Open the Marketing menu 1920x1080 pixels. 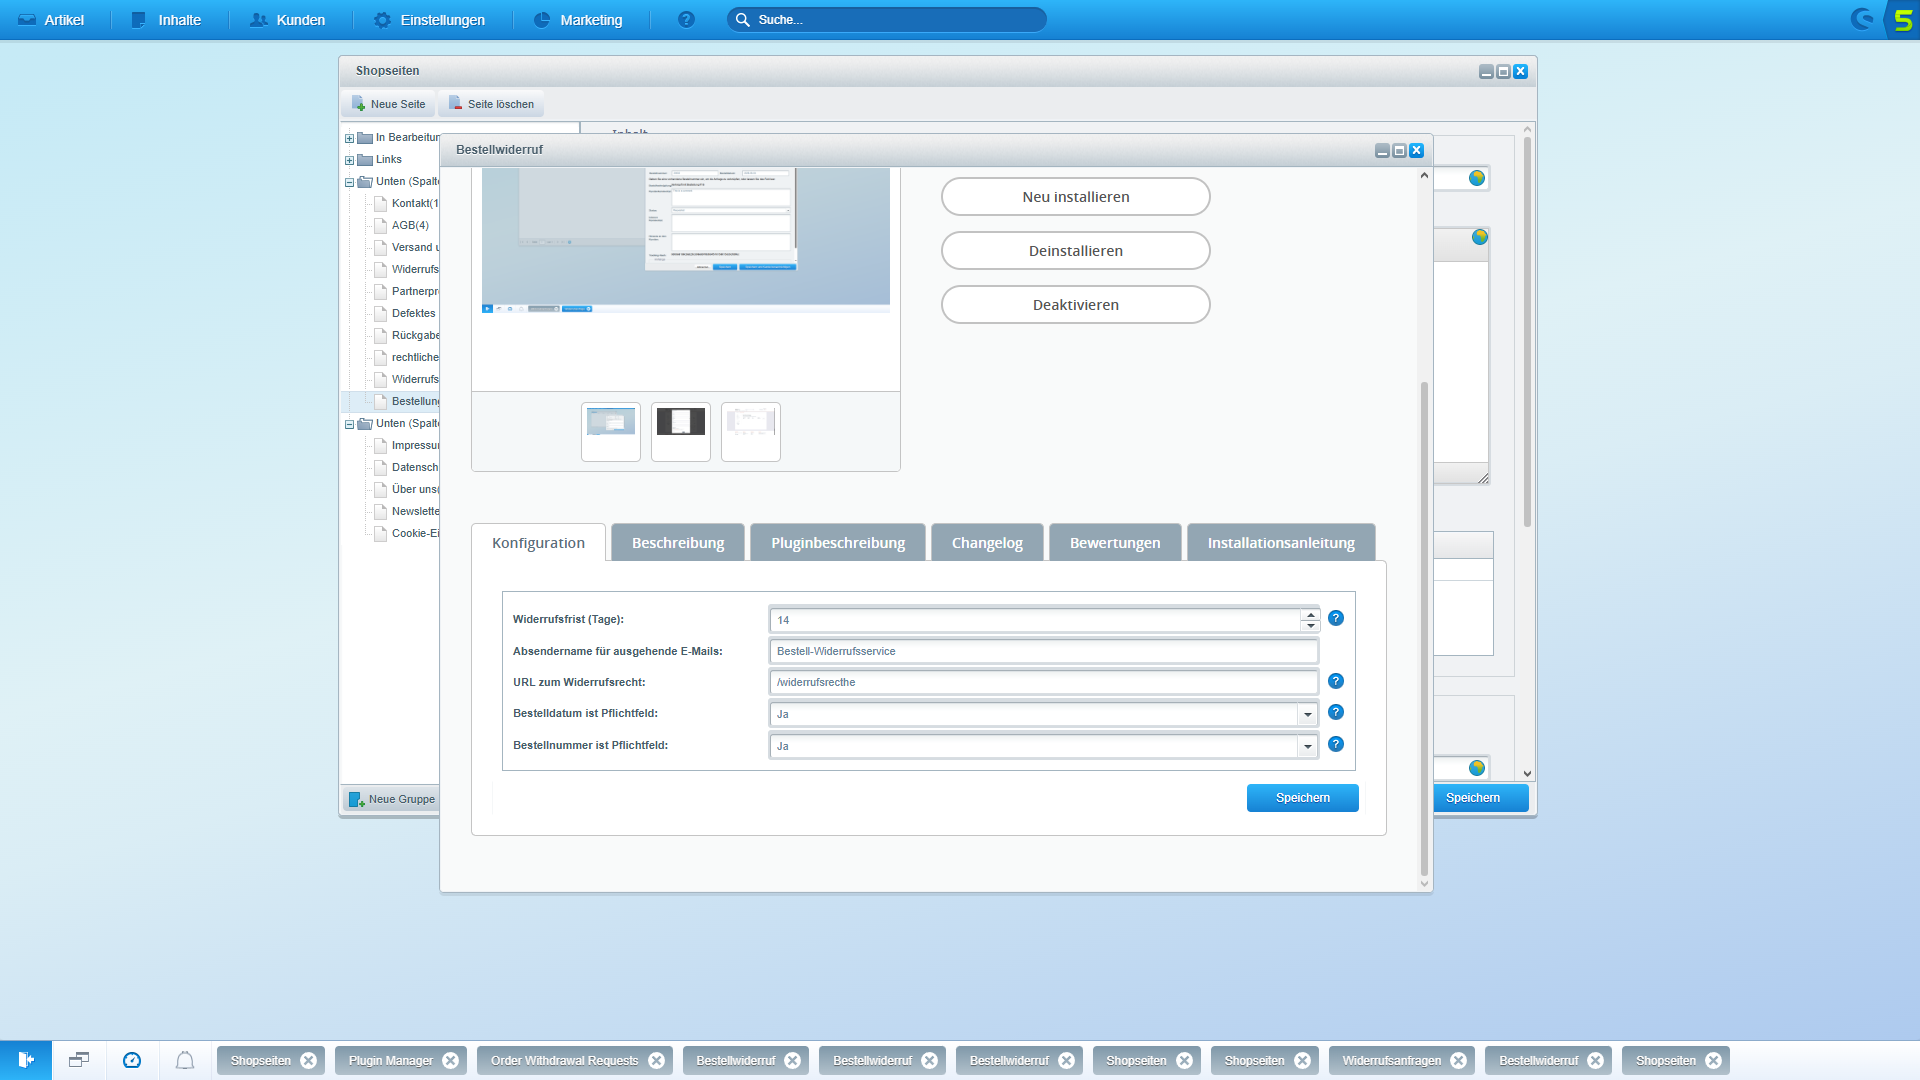pos(578,20)
